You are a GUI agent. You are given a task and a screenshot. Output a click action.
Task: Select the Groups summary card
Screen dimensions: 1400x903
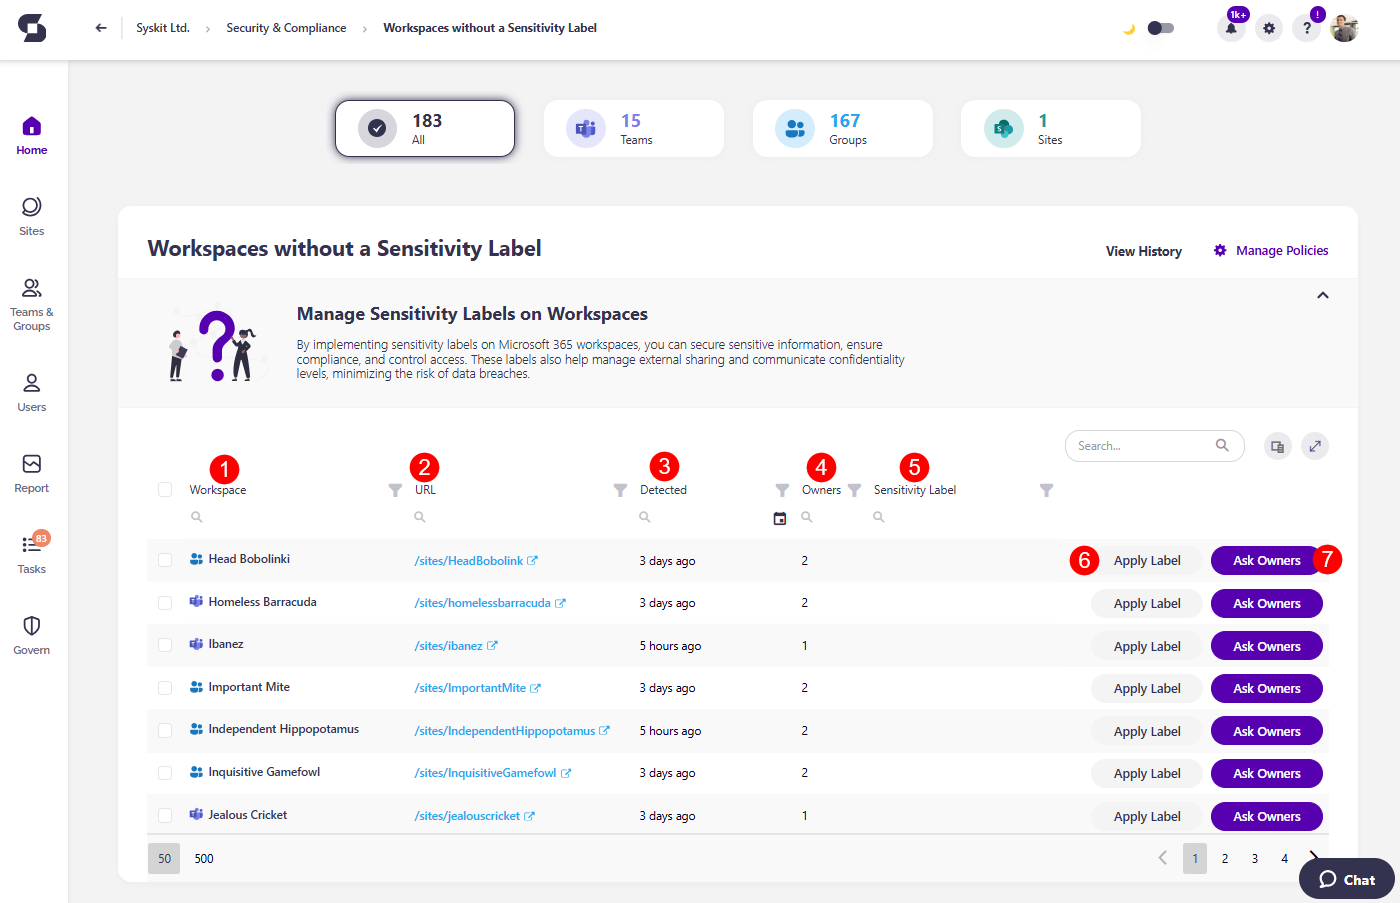coord(842,128)
